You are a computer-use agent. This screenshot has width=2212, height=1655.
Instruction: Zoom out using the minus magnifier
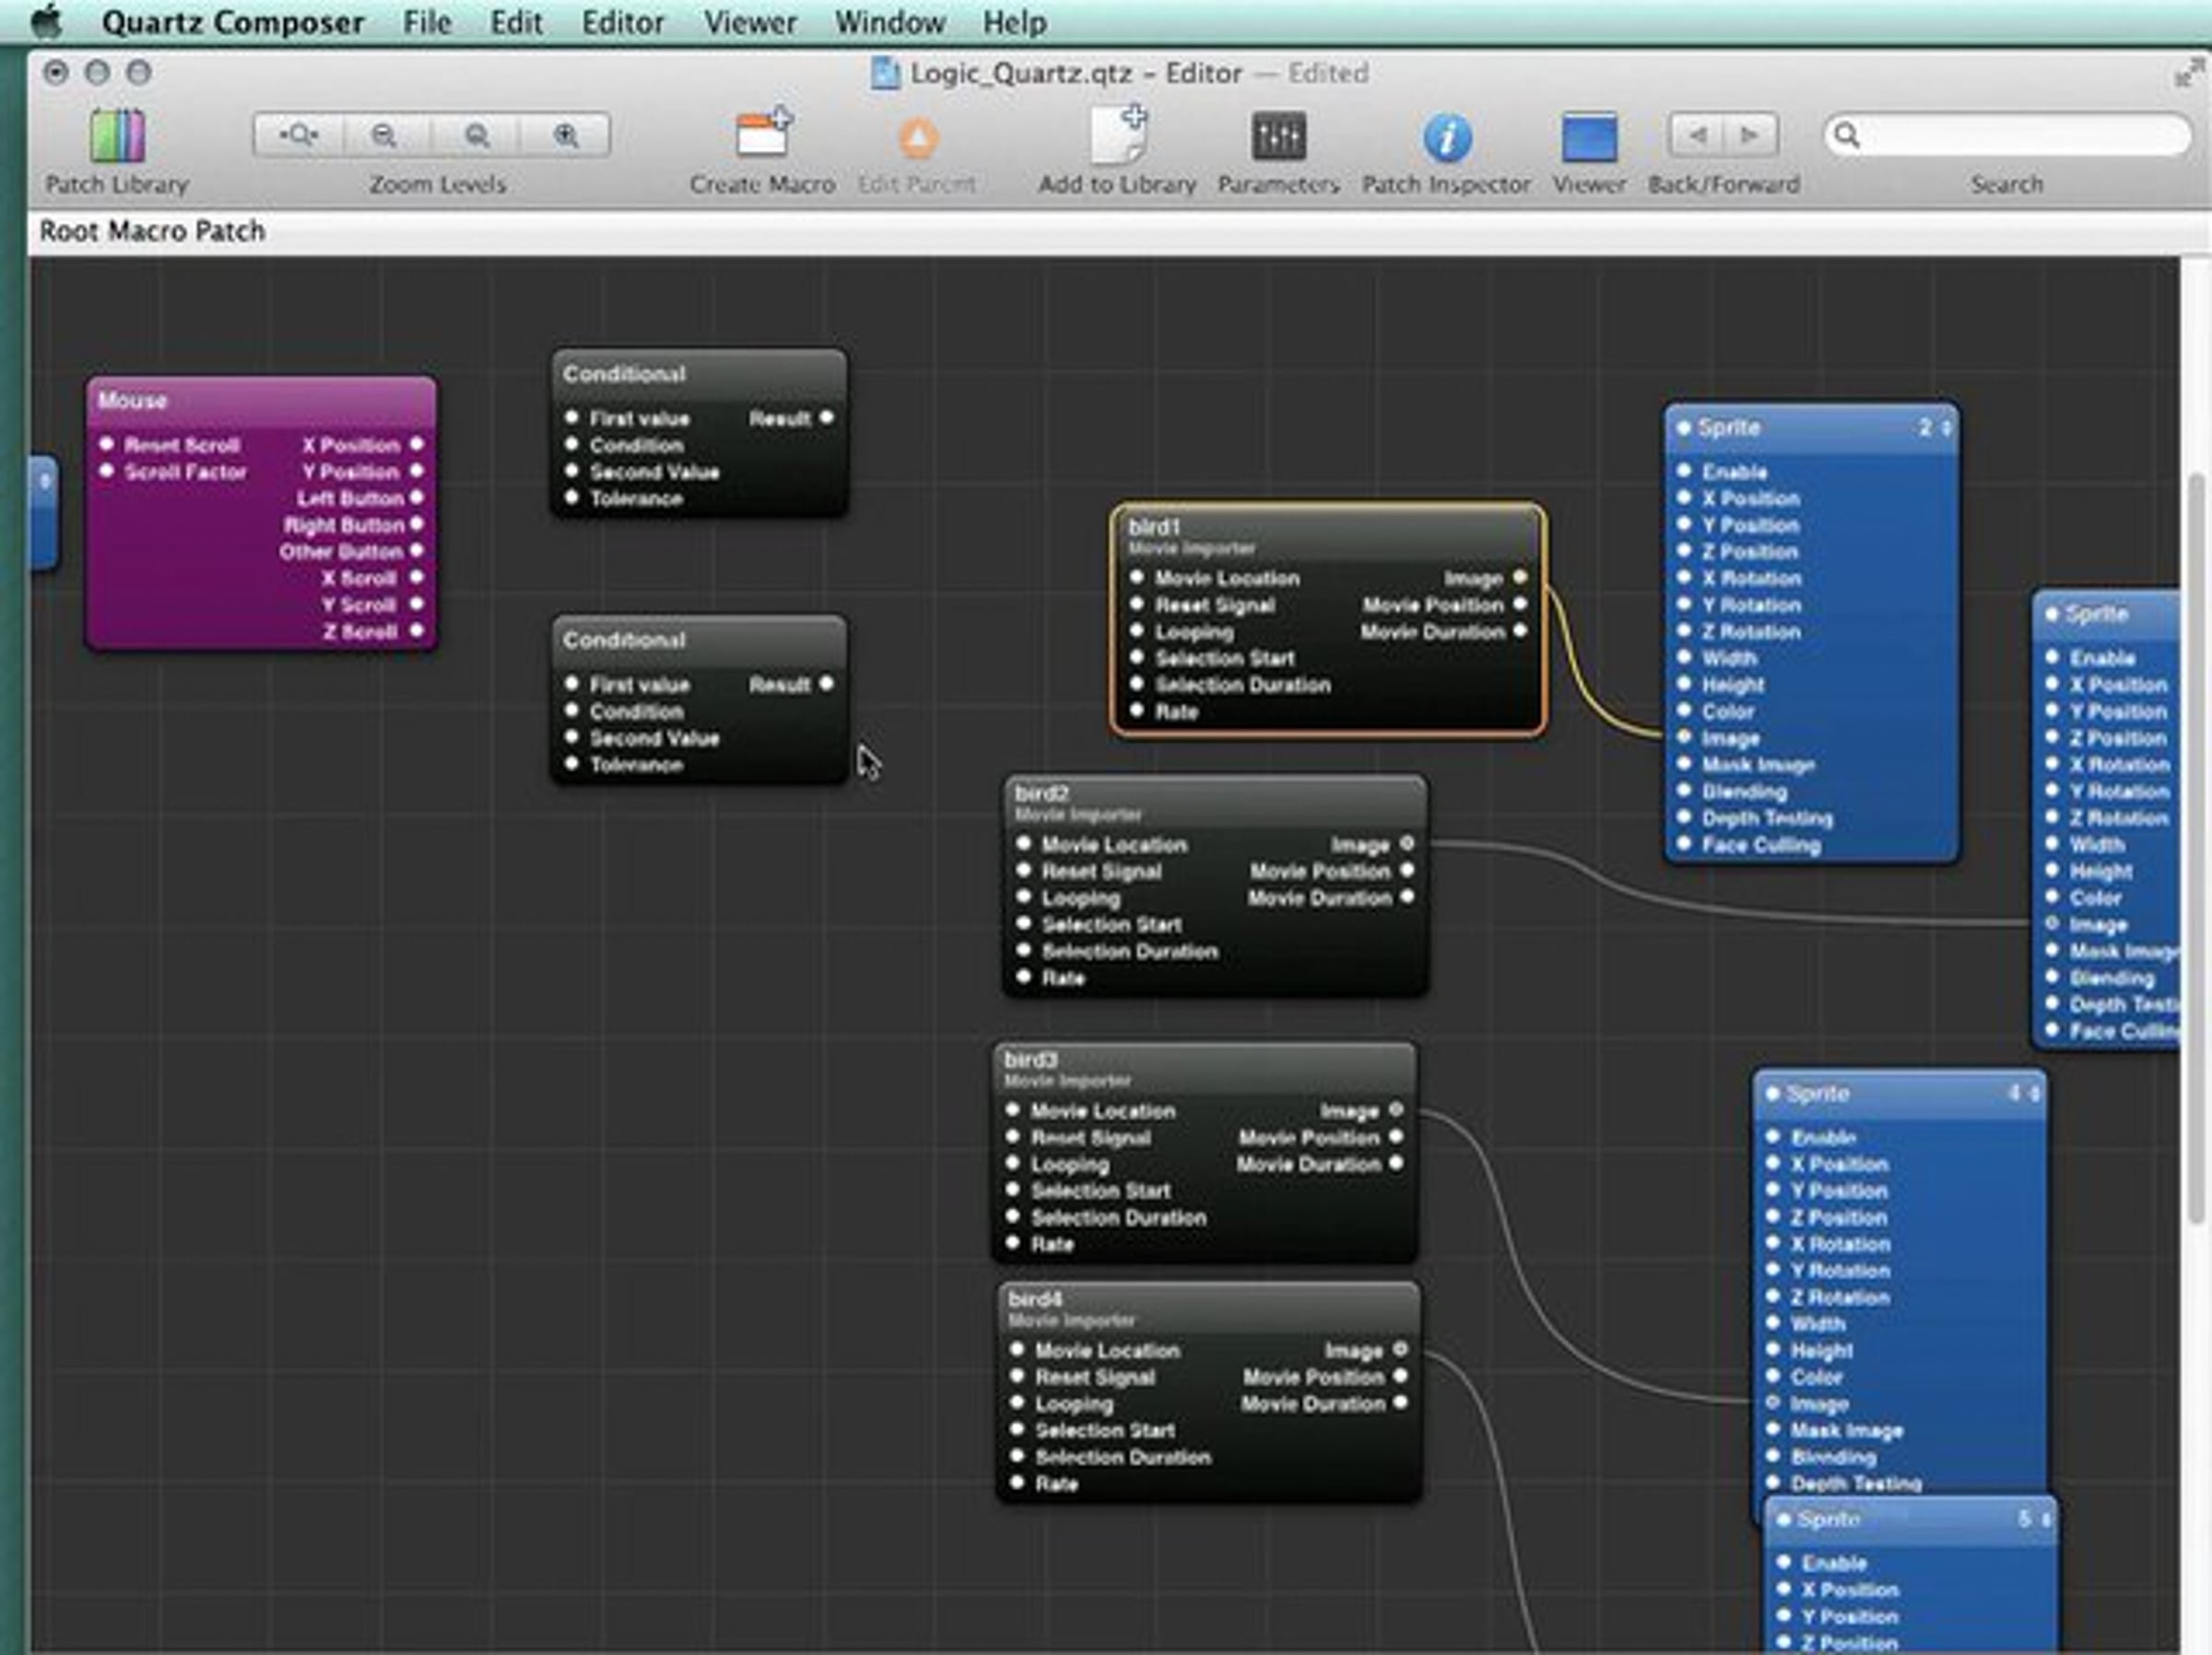385,135
